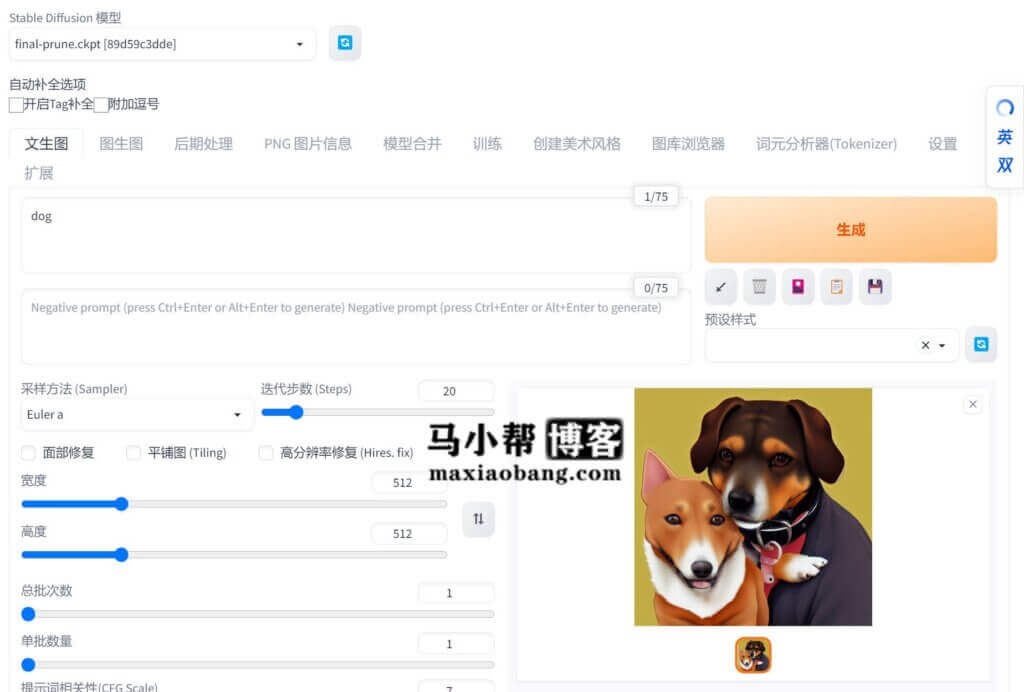The width and height of the screenshot is (1024, 692).
Task: Refresh 预设样式 list with the blue refresh icon
Action: (981, 344)
